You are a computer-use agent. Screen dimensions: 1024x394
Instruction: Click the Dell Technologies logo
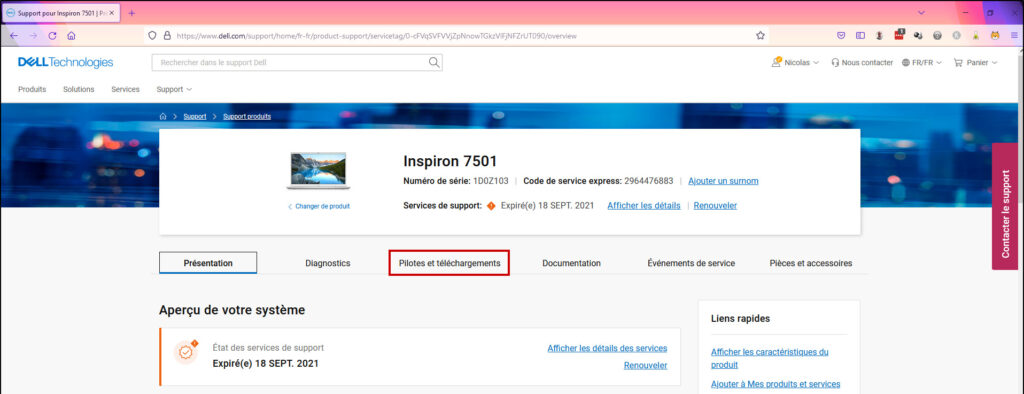pos(65,63)
